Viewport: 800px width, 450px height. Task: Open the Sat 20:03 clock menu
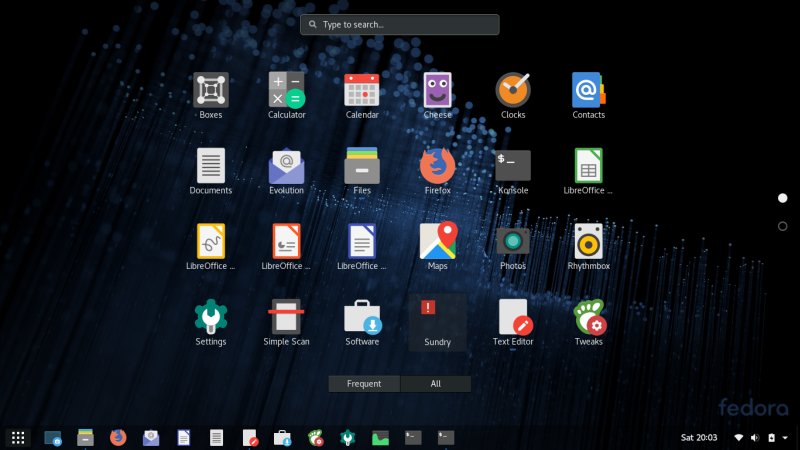[698, 438]
